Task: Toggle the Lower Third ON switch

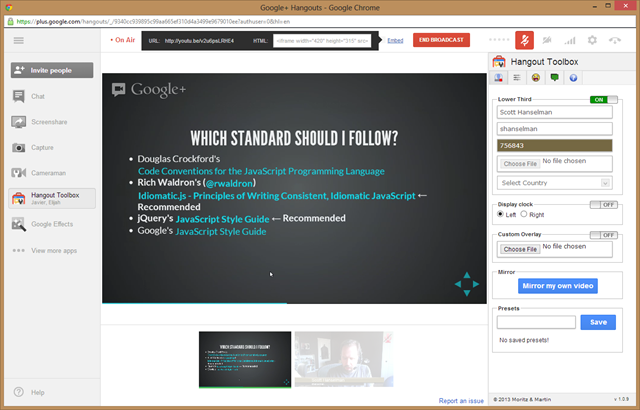Action: pyautogui.click(x=604, y=100)
